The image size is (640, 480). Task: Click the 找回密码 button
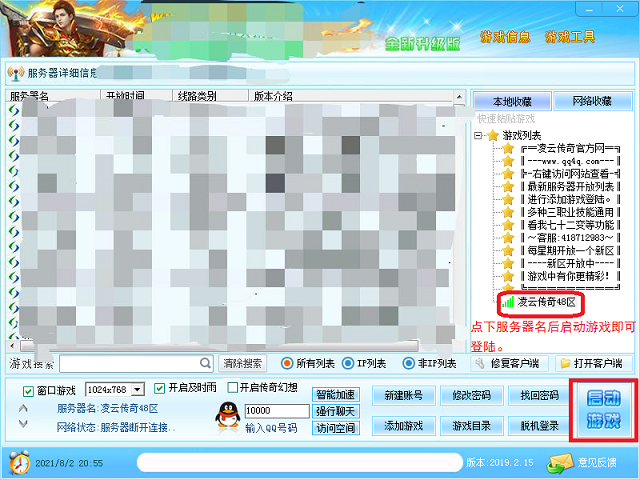click(539, 395)
